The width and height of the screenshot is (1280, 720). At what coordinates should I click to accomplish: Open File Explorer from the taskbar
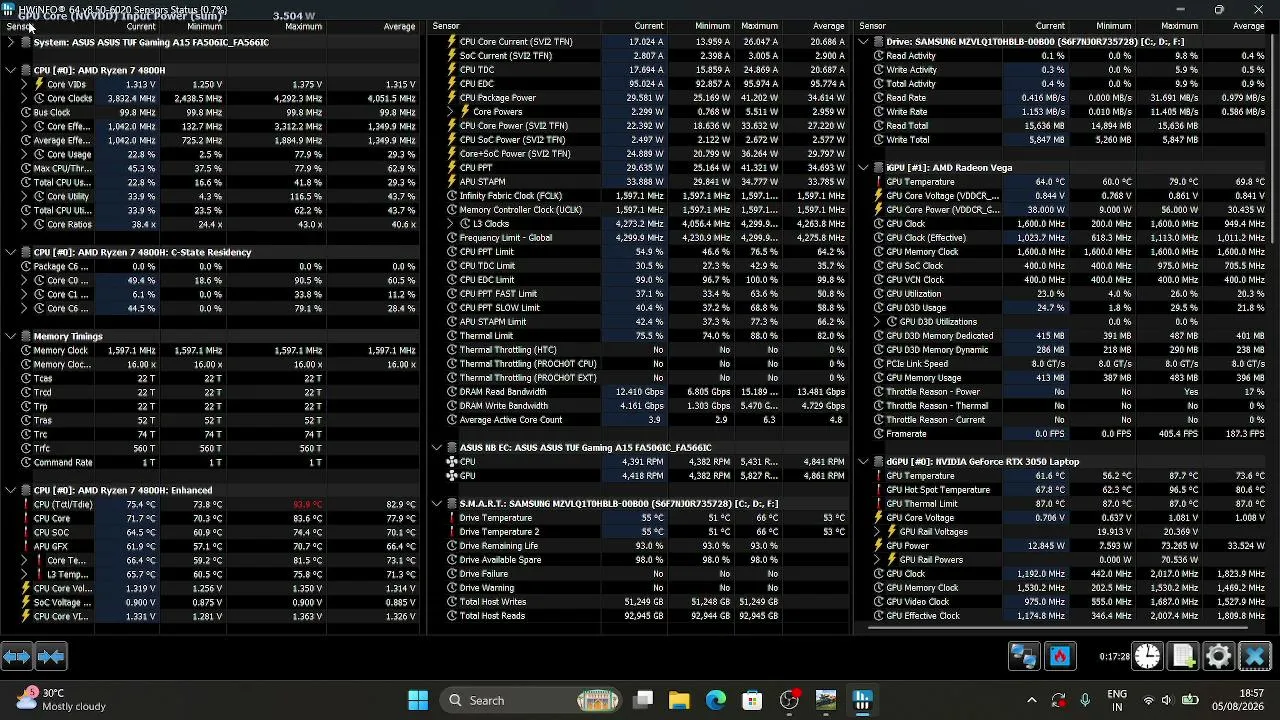click(679, 700)
